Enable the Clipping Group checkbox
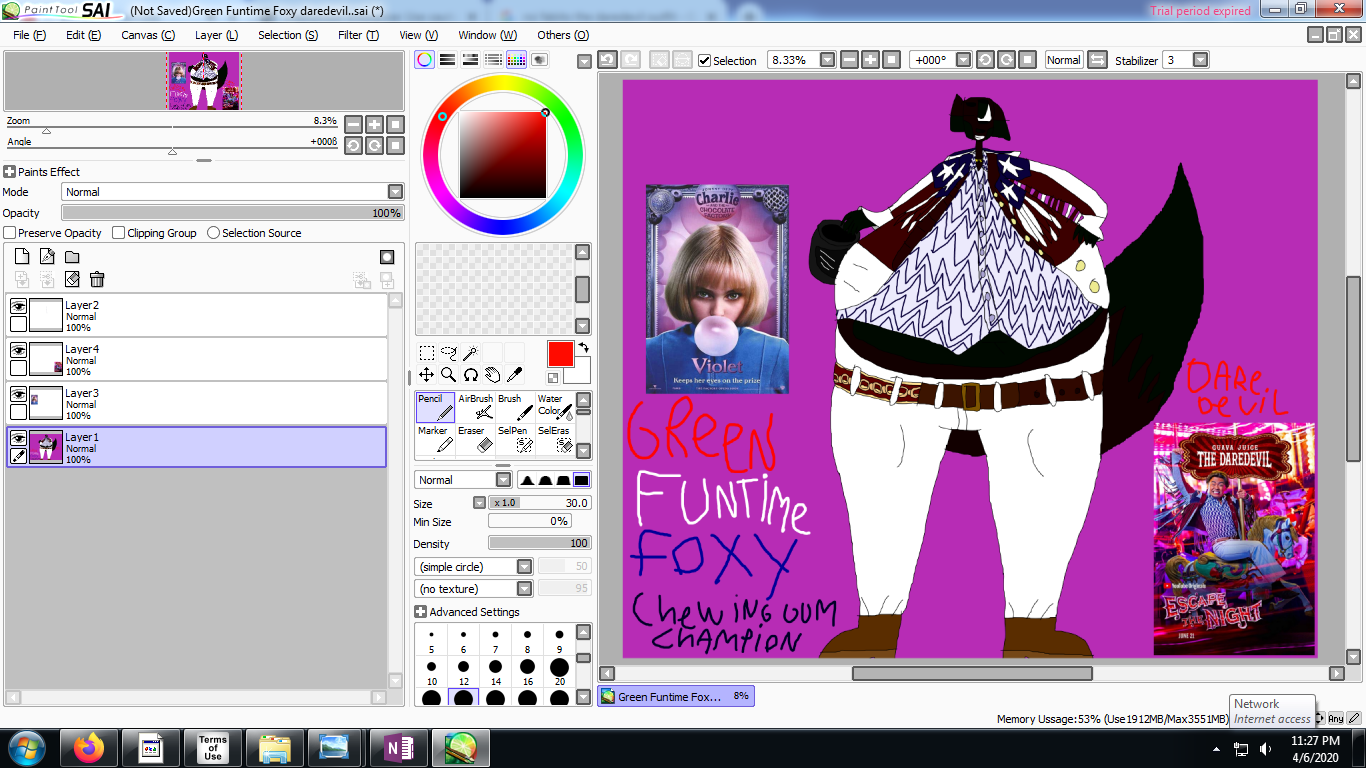The image size is (1366, 768). tap(119, 233)
